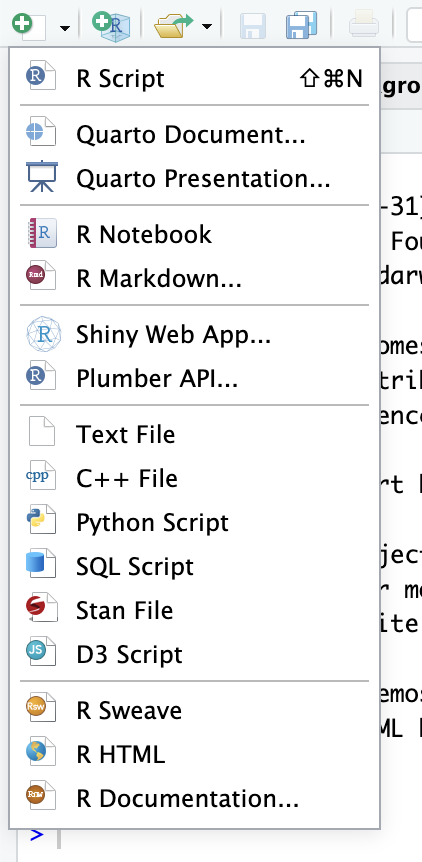The width and height of the screenshot is (422, 862).
Task: Click the Quarto Document icon
Action: point(41,132)
